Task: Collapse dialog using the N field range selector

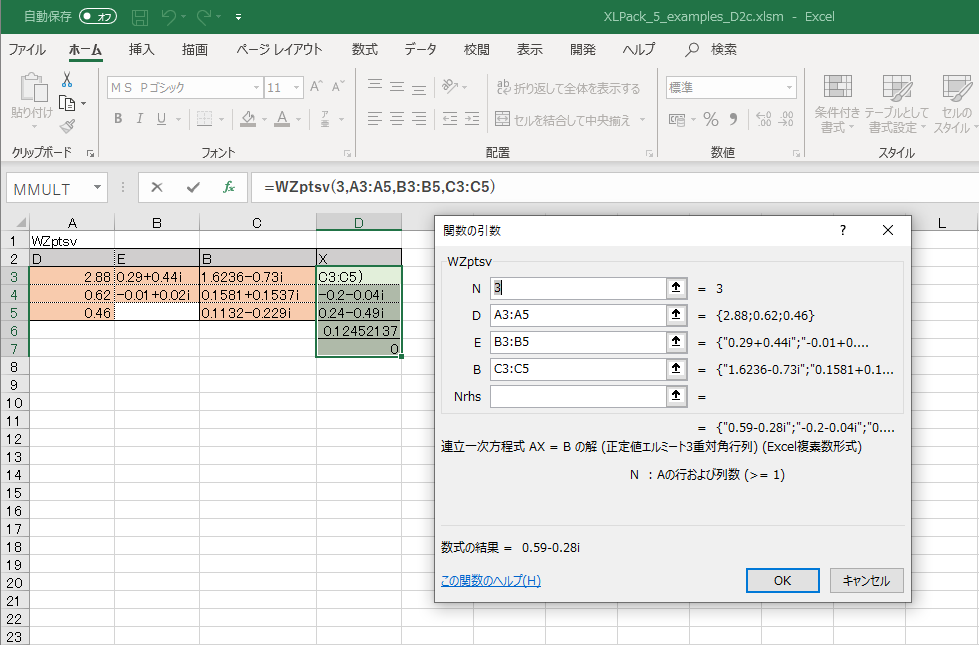Action: click(x=677, y=288)
